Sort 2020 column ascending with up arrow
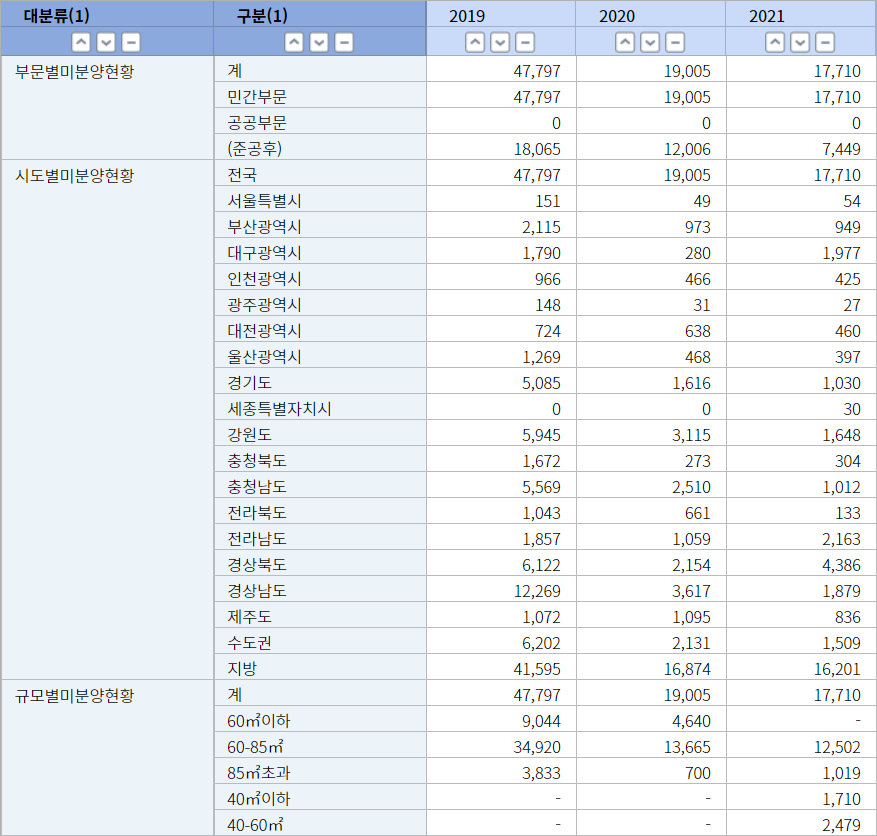877x836 pixels. (625, 42)
